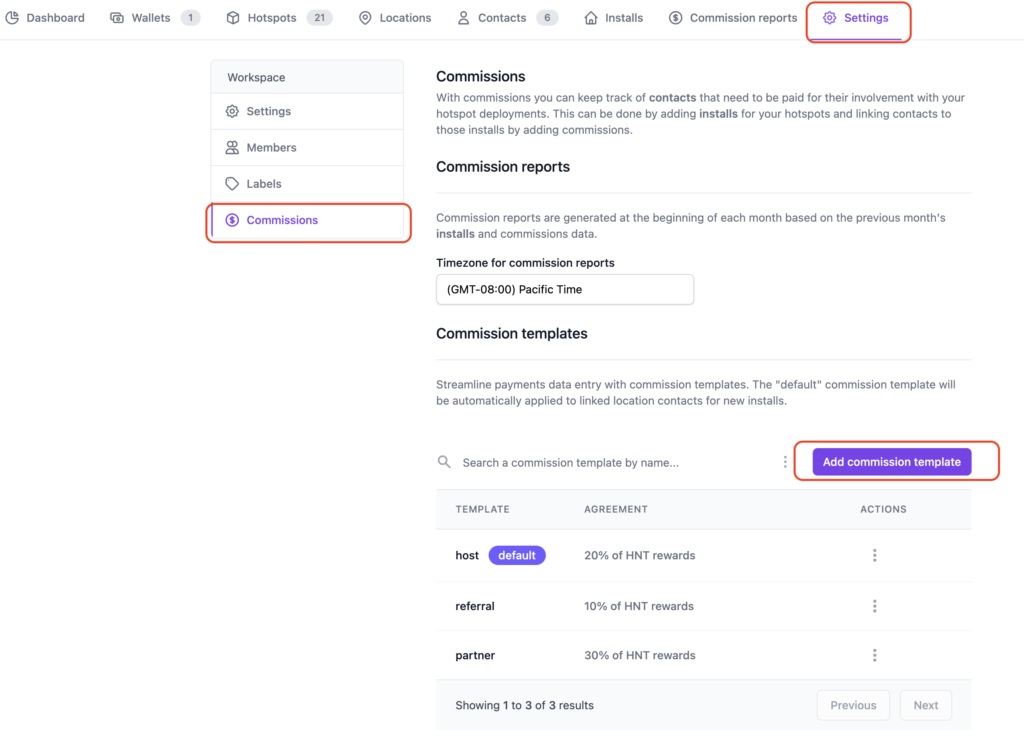
Task: Open the timezone for commission reports dropdown
Action: tap(565, 290)
